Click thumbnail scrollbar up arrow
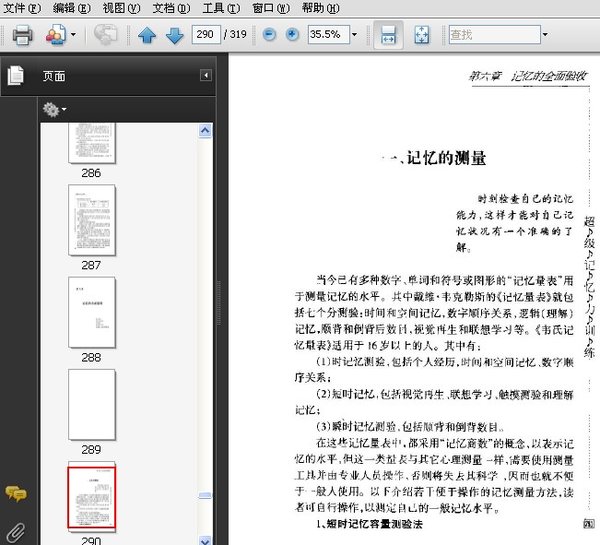Image resolution: width=600 pixels, height=545 pixels. [x=205, y=131]
